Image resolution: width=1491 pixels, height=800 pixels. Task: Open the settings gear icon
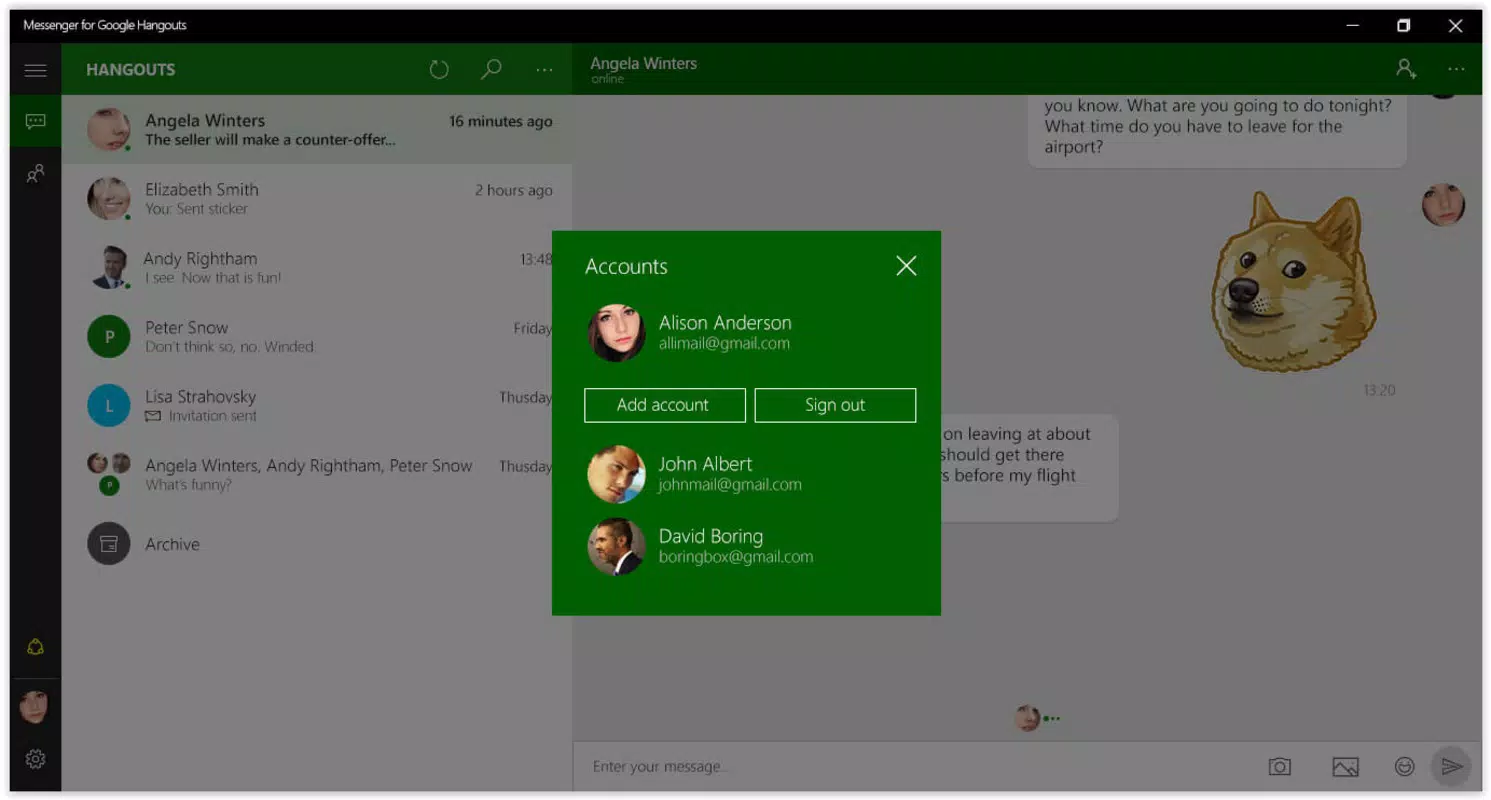click(35, 759)
